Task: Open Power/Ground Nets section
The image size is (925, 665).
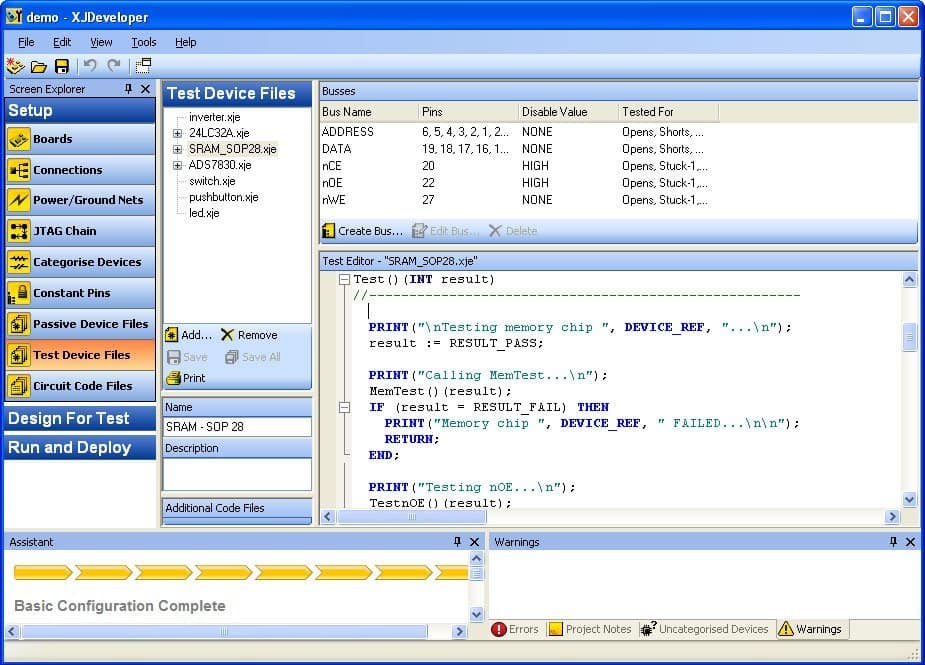Action: tap(80, 200)
